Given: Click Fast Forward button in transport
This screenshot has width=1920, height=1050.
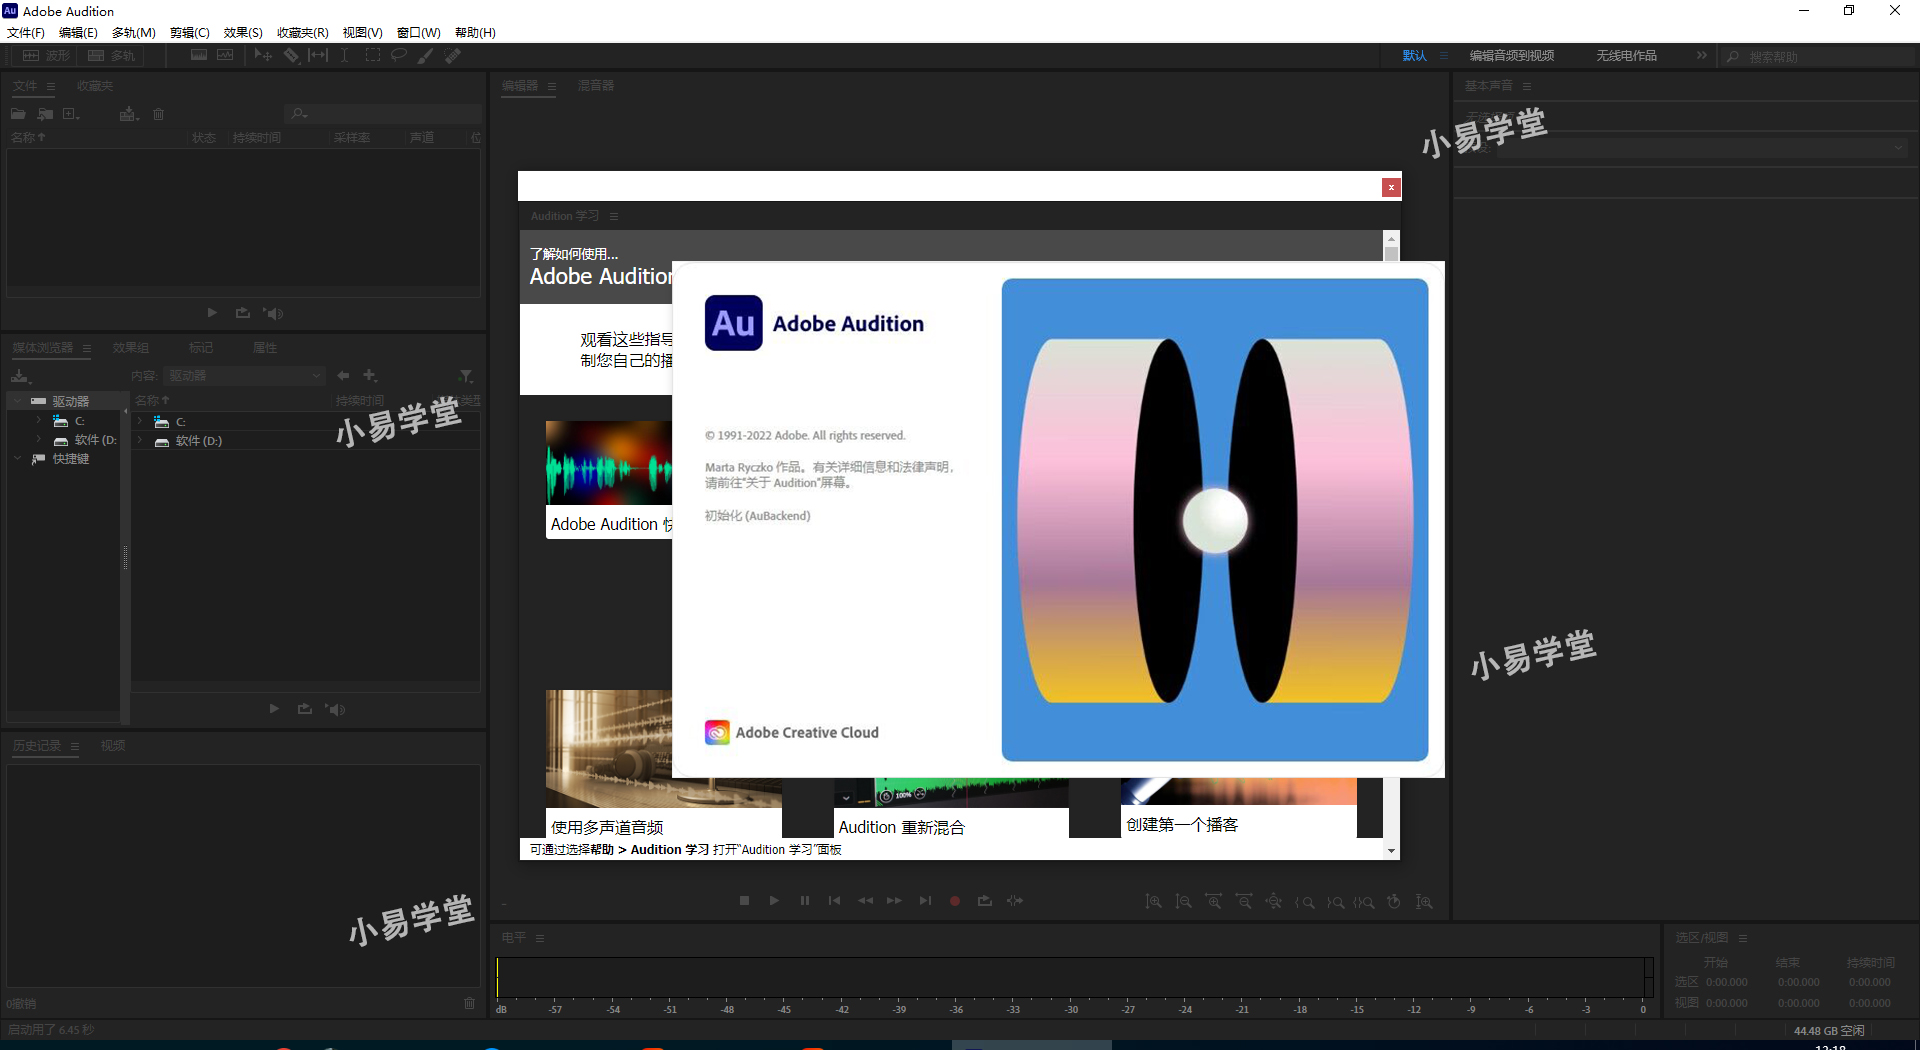Looking at the screenshot, I should (x=894, y=901).
